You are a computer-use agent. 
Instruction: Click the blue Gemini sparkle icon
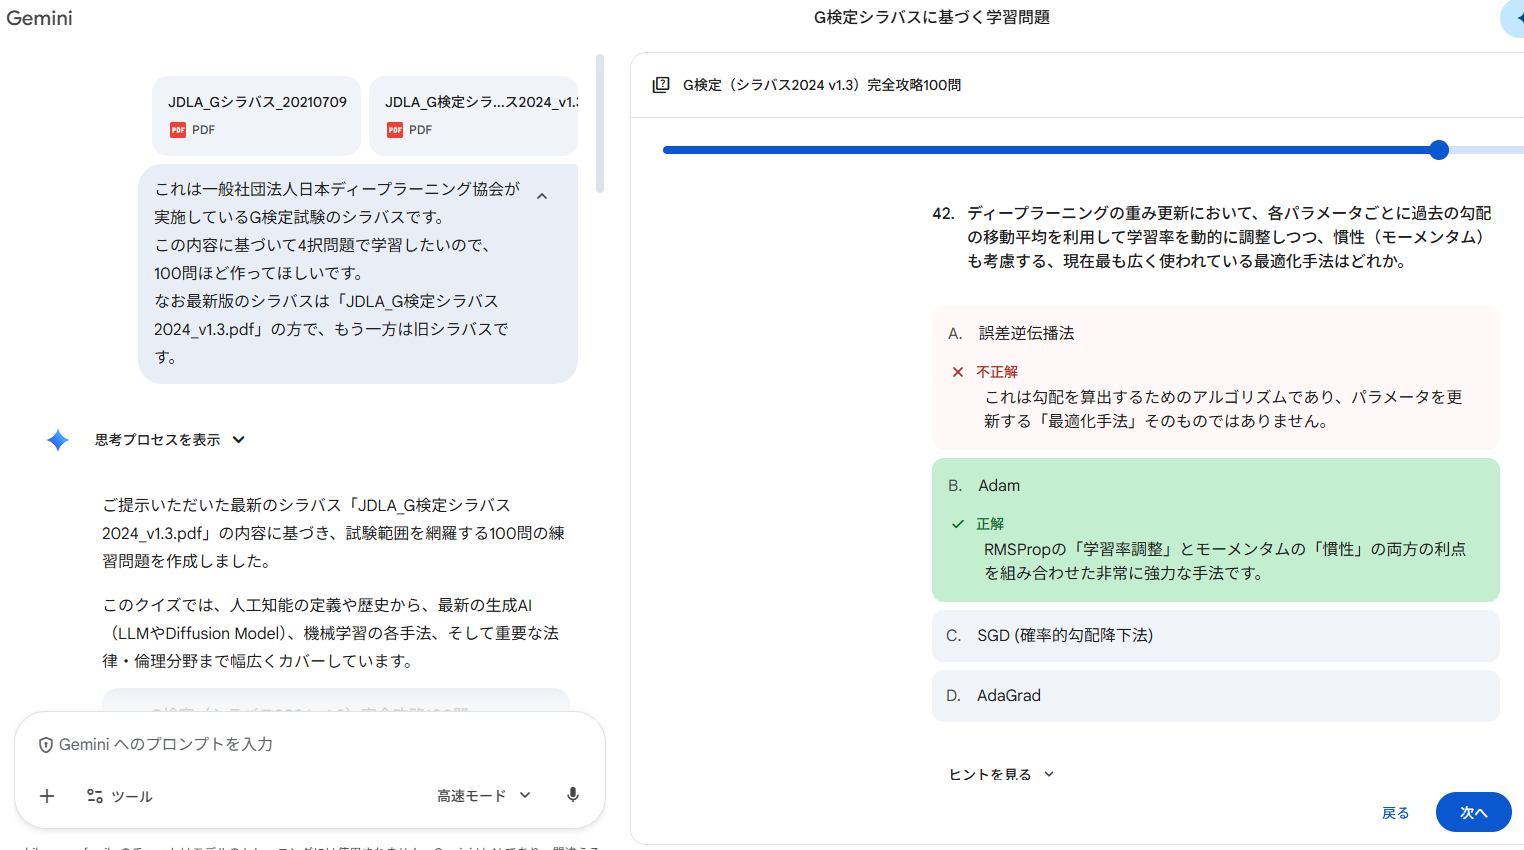point(58,440)
